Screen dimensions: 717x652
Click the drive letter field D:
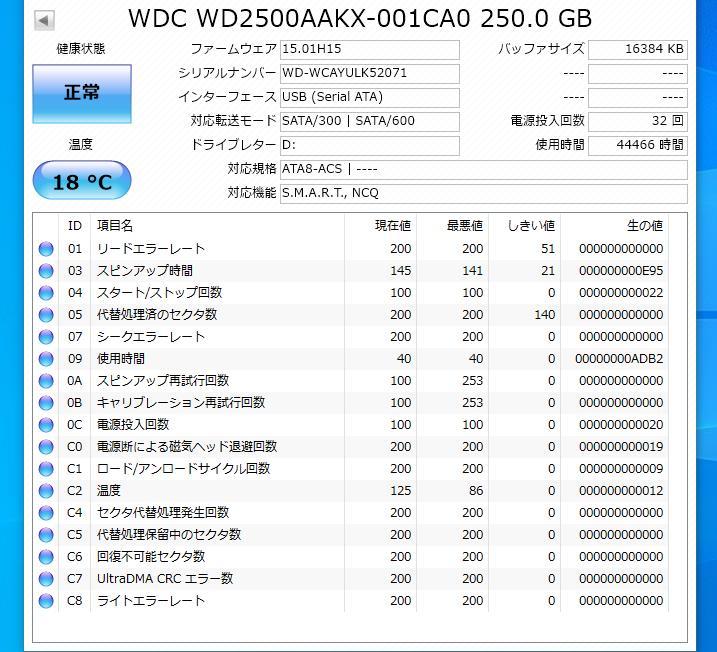click(369, 146)
